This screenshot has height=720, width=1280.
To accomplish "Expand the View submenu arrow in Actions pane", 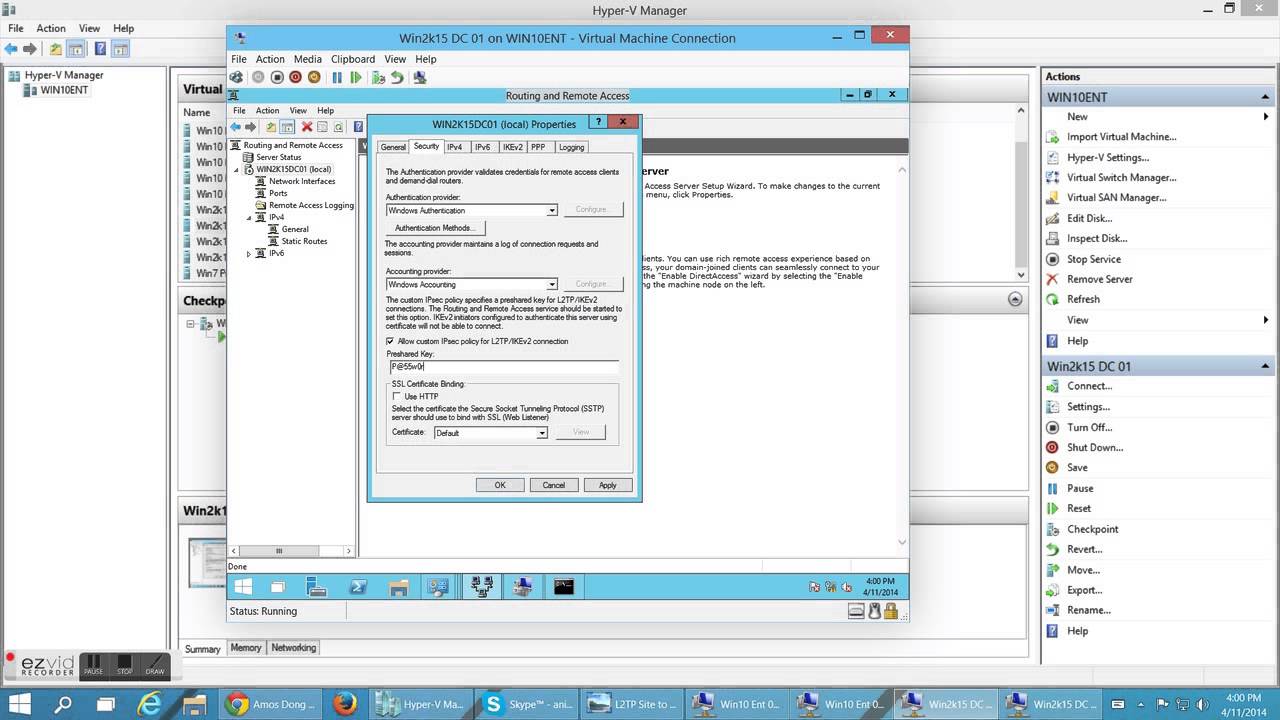I will pos(1265,320).
